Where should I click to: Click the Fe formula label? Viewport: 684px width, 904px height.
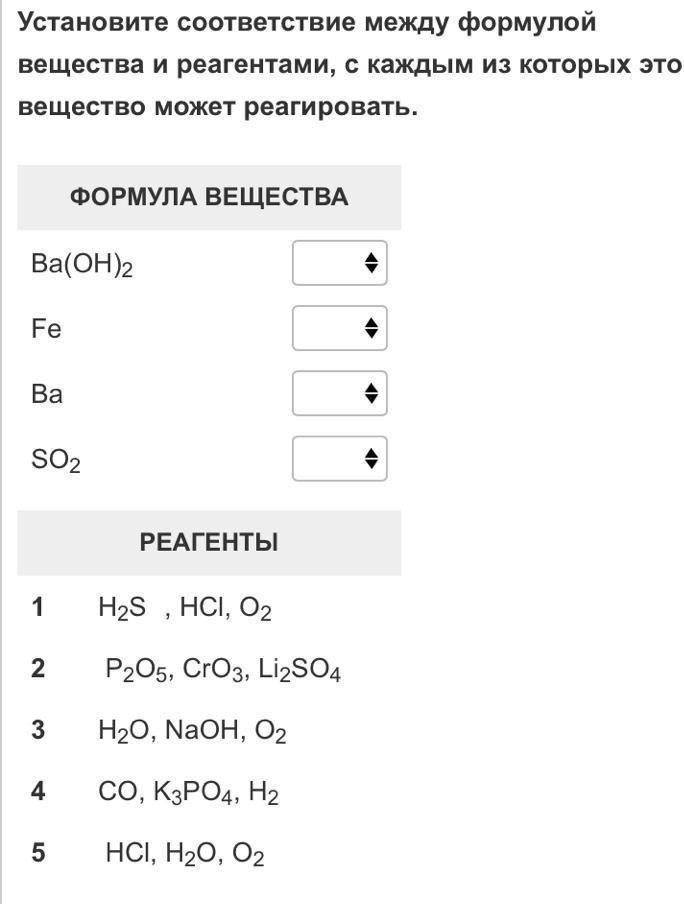(x=46, y=329)
